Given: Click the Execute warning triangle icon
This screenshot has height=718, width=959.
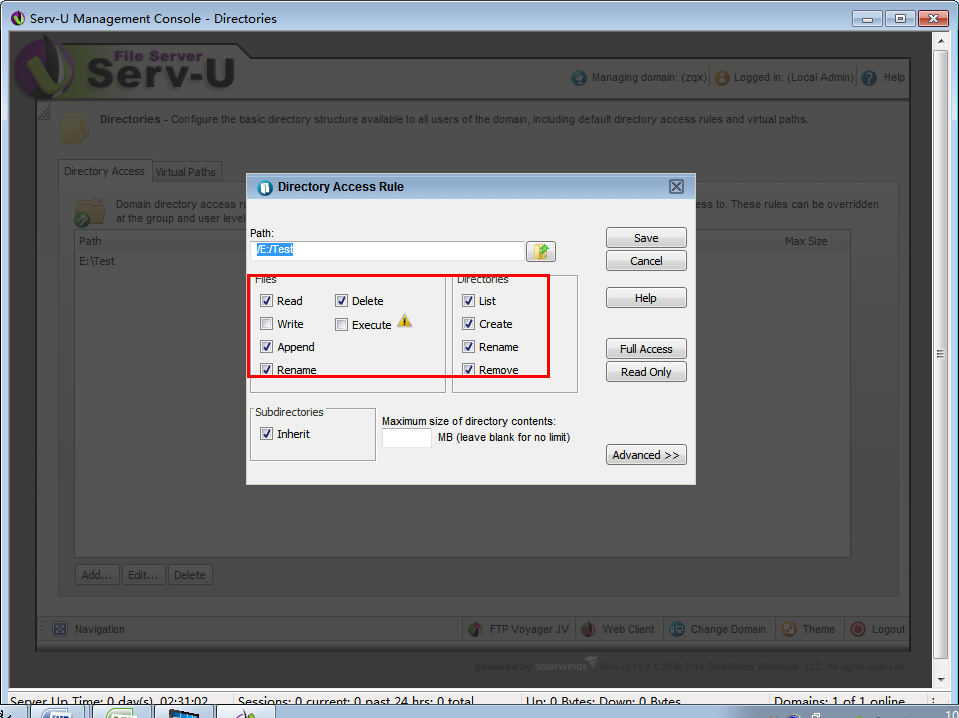Looking at the screenshot, I should click(404, 321).
